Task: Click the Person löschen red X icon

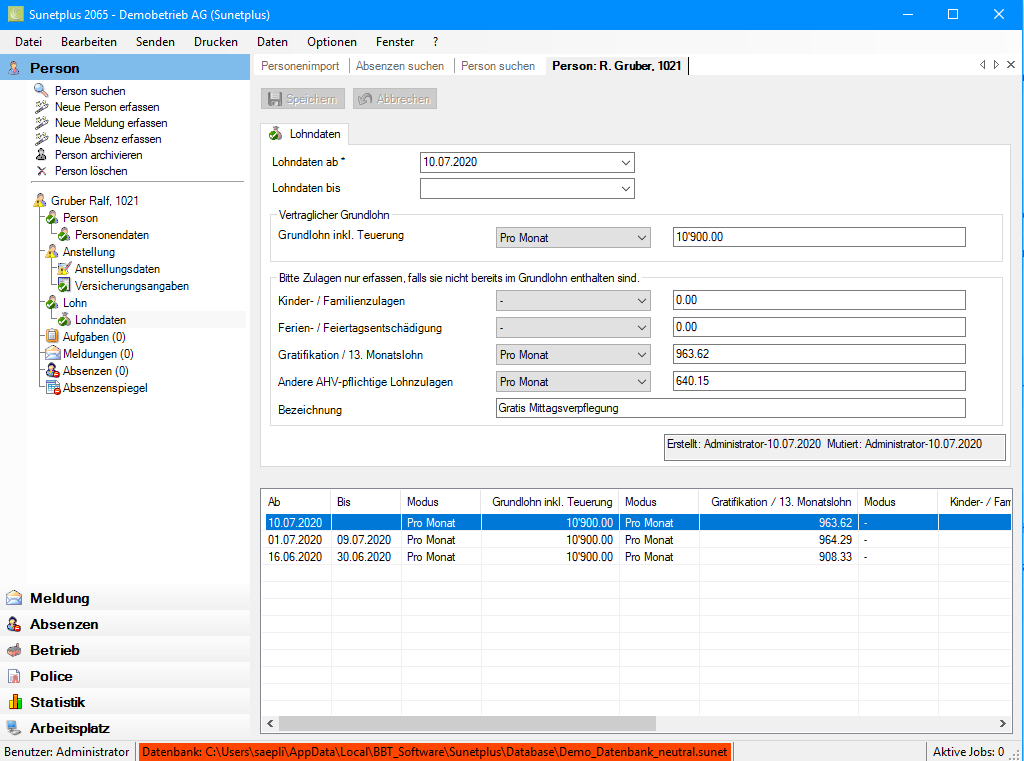Action: tap(41, 171)
